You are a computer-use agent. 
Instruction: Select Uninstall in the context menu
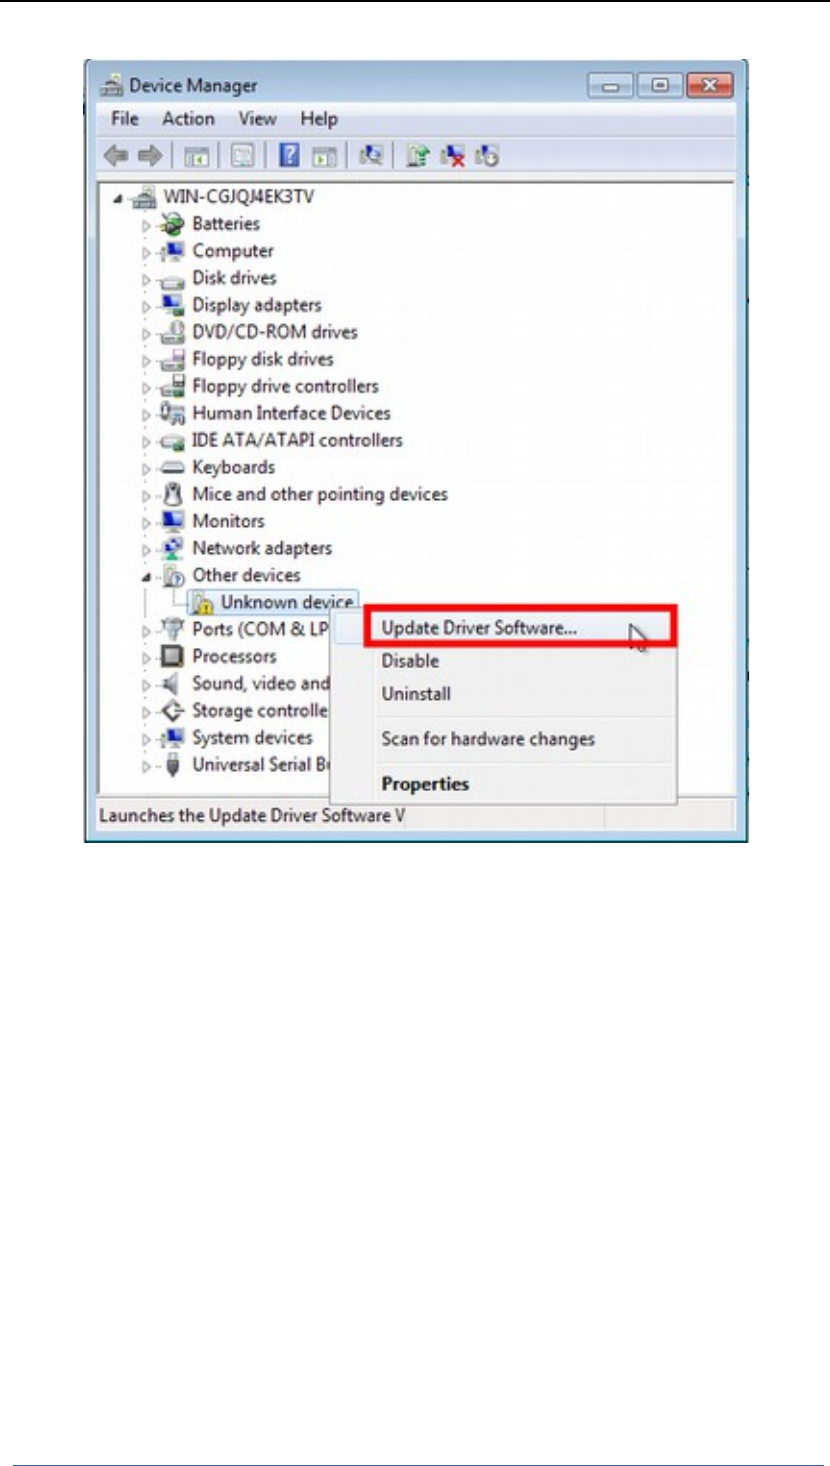[416, 694]
